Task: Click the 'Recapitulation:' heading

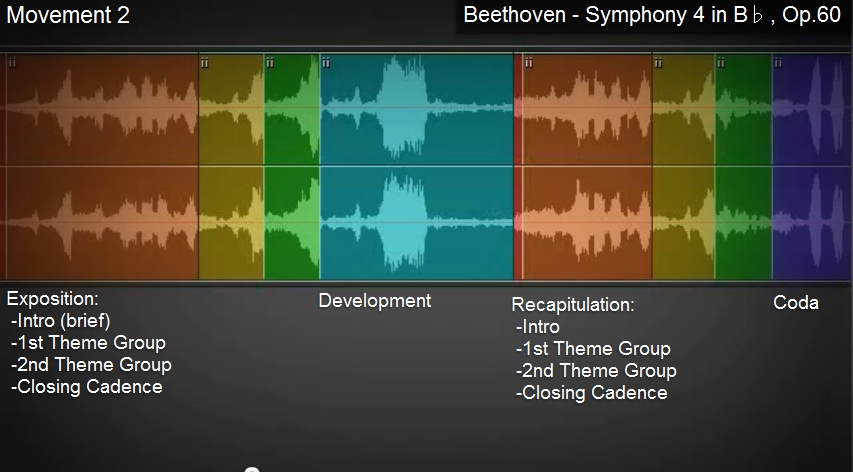Action: point(573,305)
